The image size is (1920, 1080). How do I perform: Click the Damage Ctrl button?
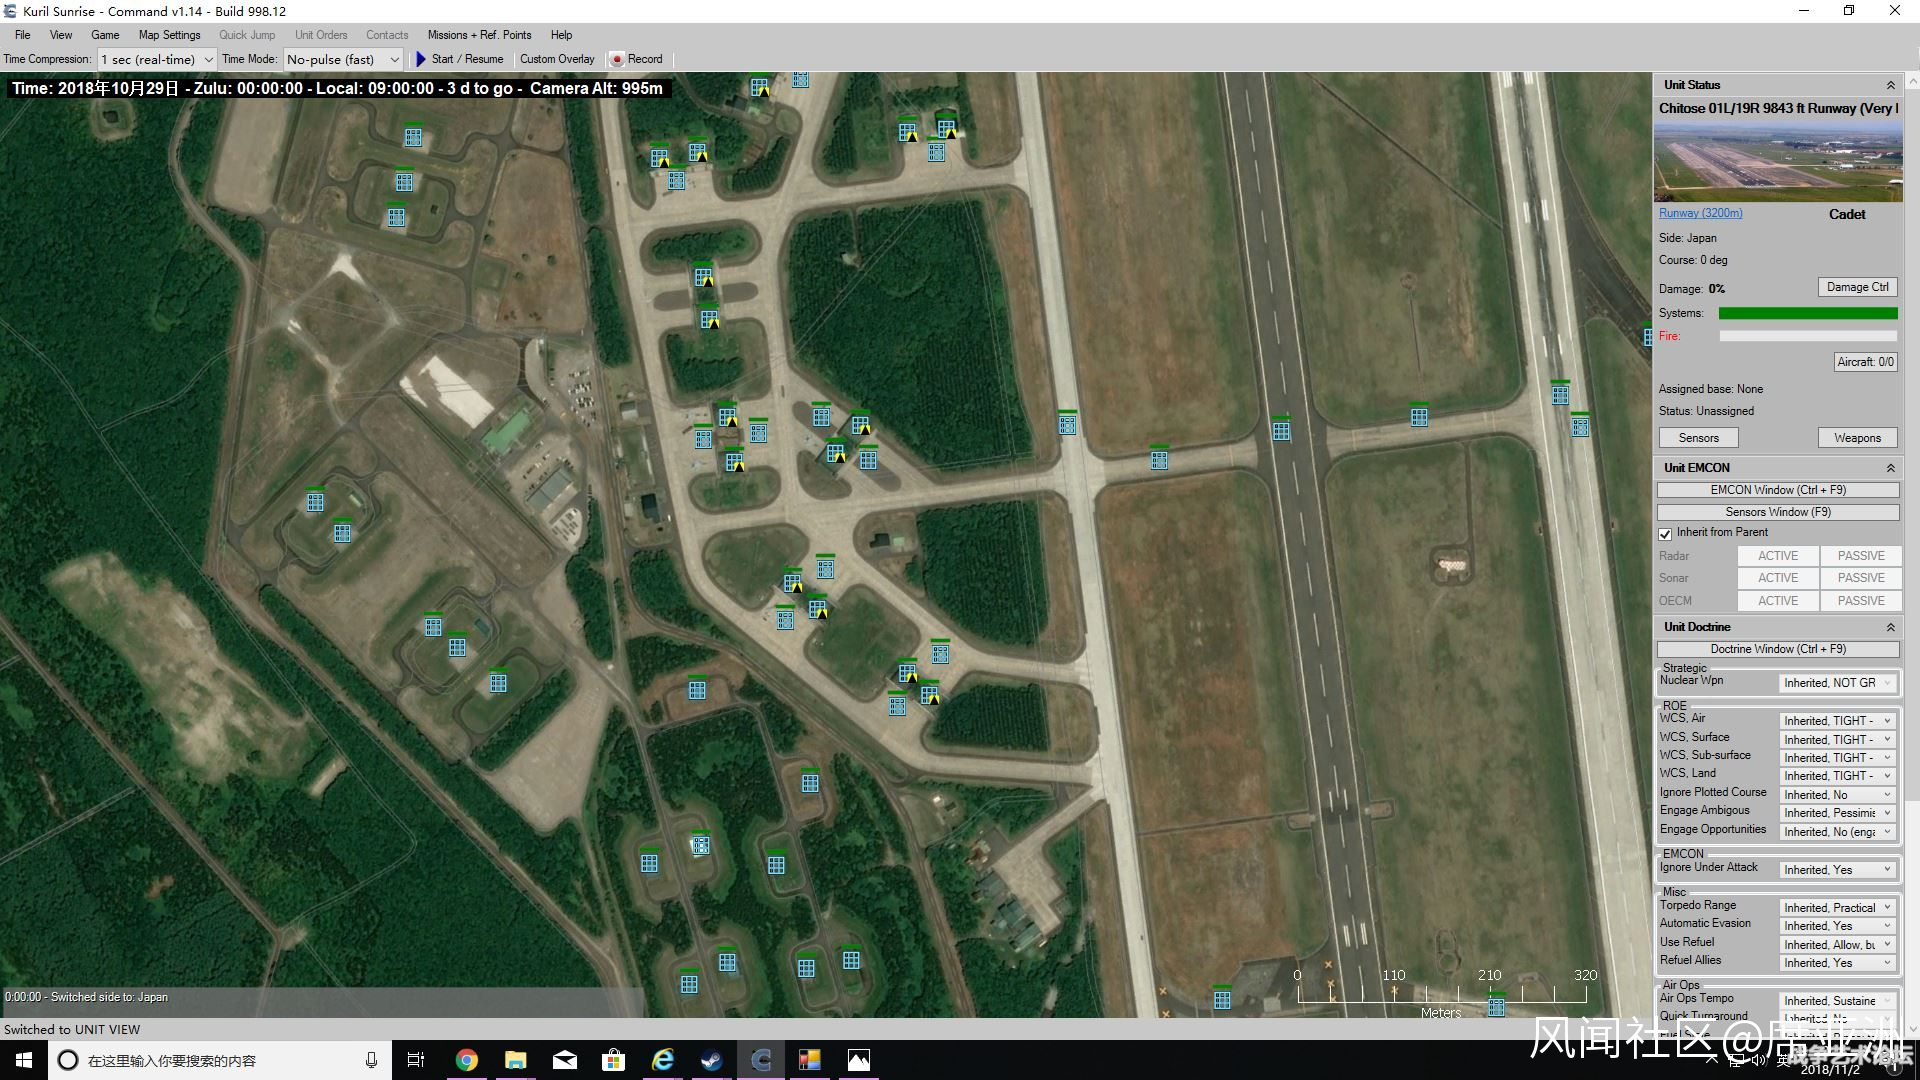(x=1857, y=287)
